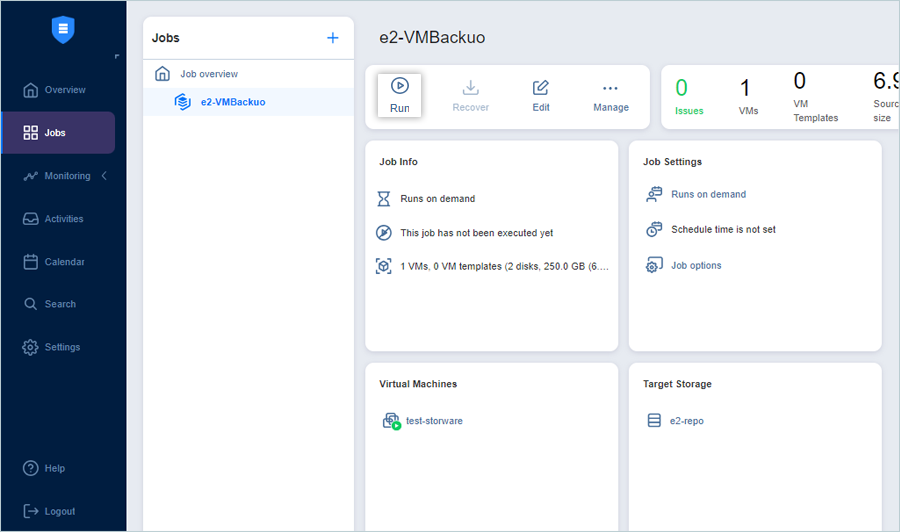
Task: Click the hourglass icon in Job Info
Action: coord(383,199)
